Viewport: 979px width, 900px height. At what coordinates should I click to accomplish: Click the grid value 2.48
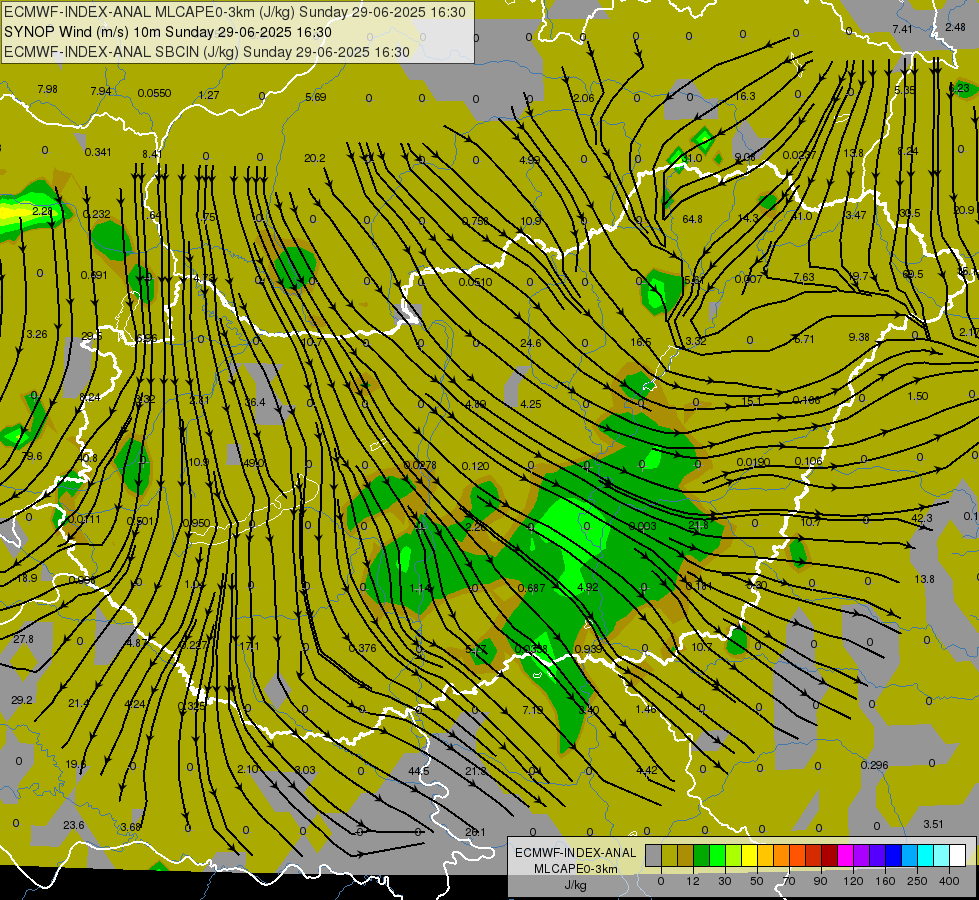click(x=955, y=27)
